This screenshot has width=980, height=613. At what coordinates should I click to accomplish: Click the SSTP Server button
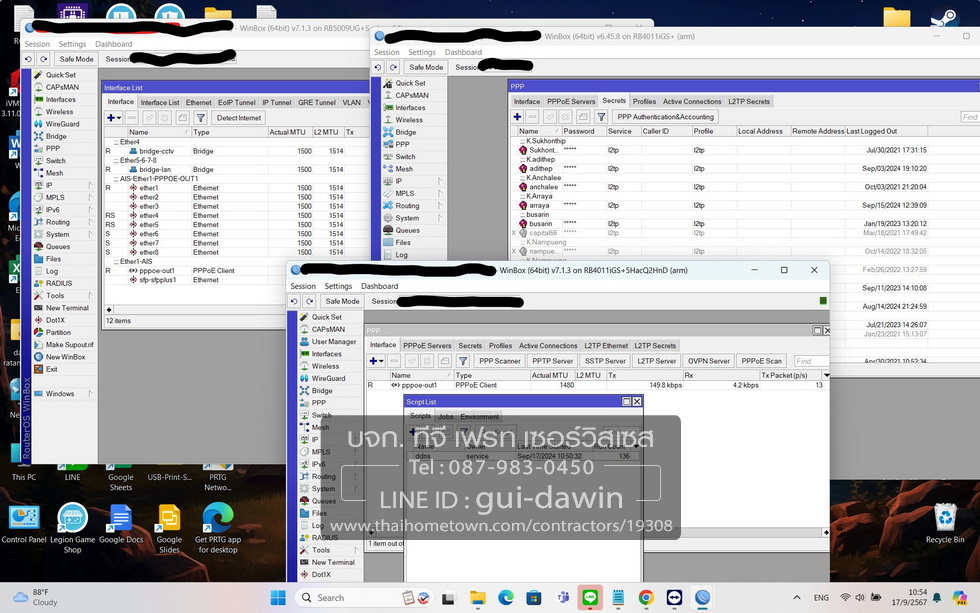[605, 361]
